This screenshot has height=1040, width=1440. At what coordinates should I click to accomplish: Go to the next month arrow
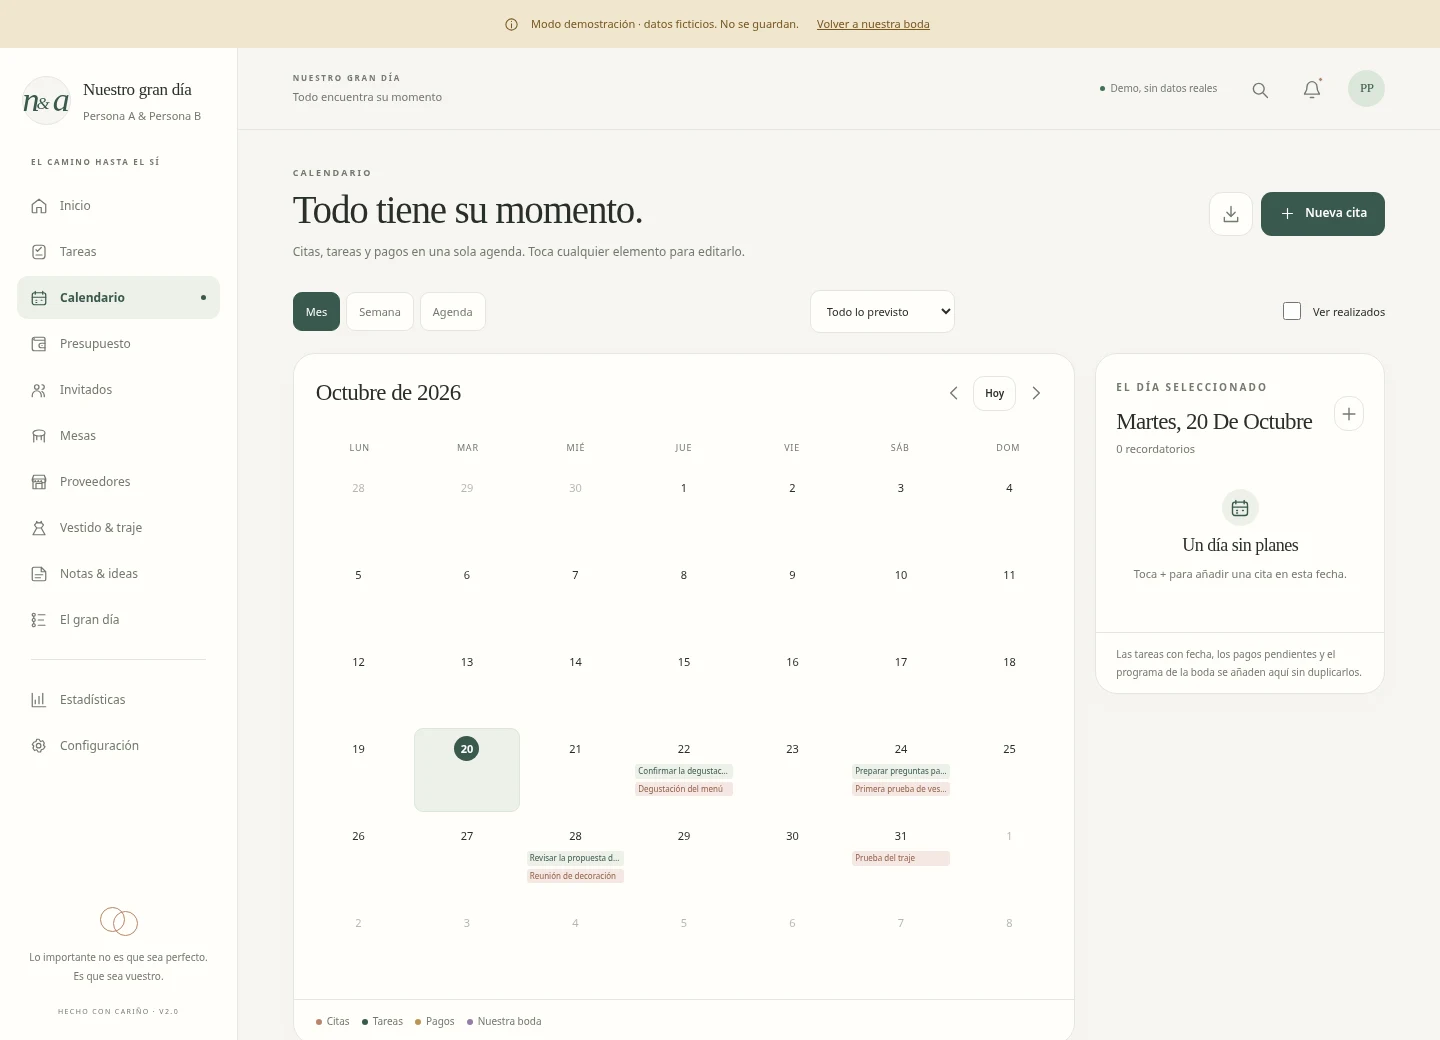click(x=1036, y=393)
